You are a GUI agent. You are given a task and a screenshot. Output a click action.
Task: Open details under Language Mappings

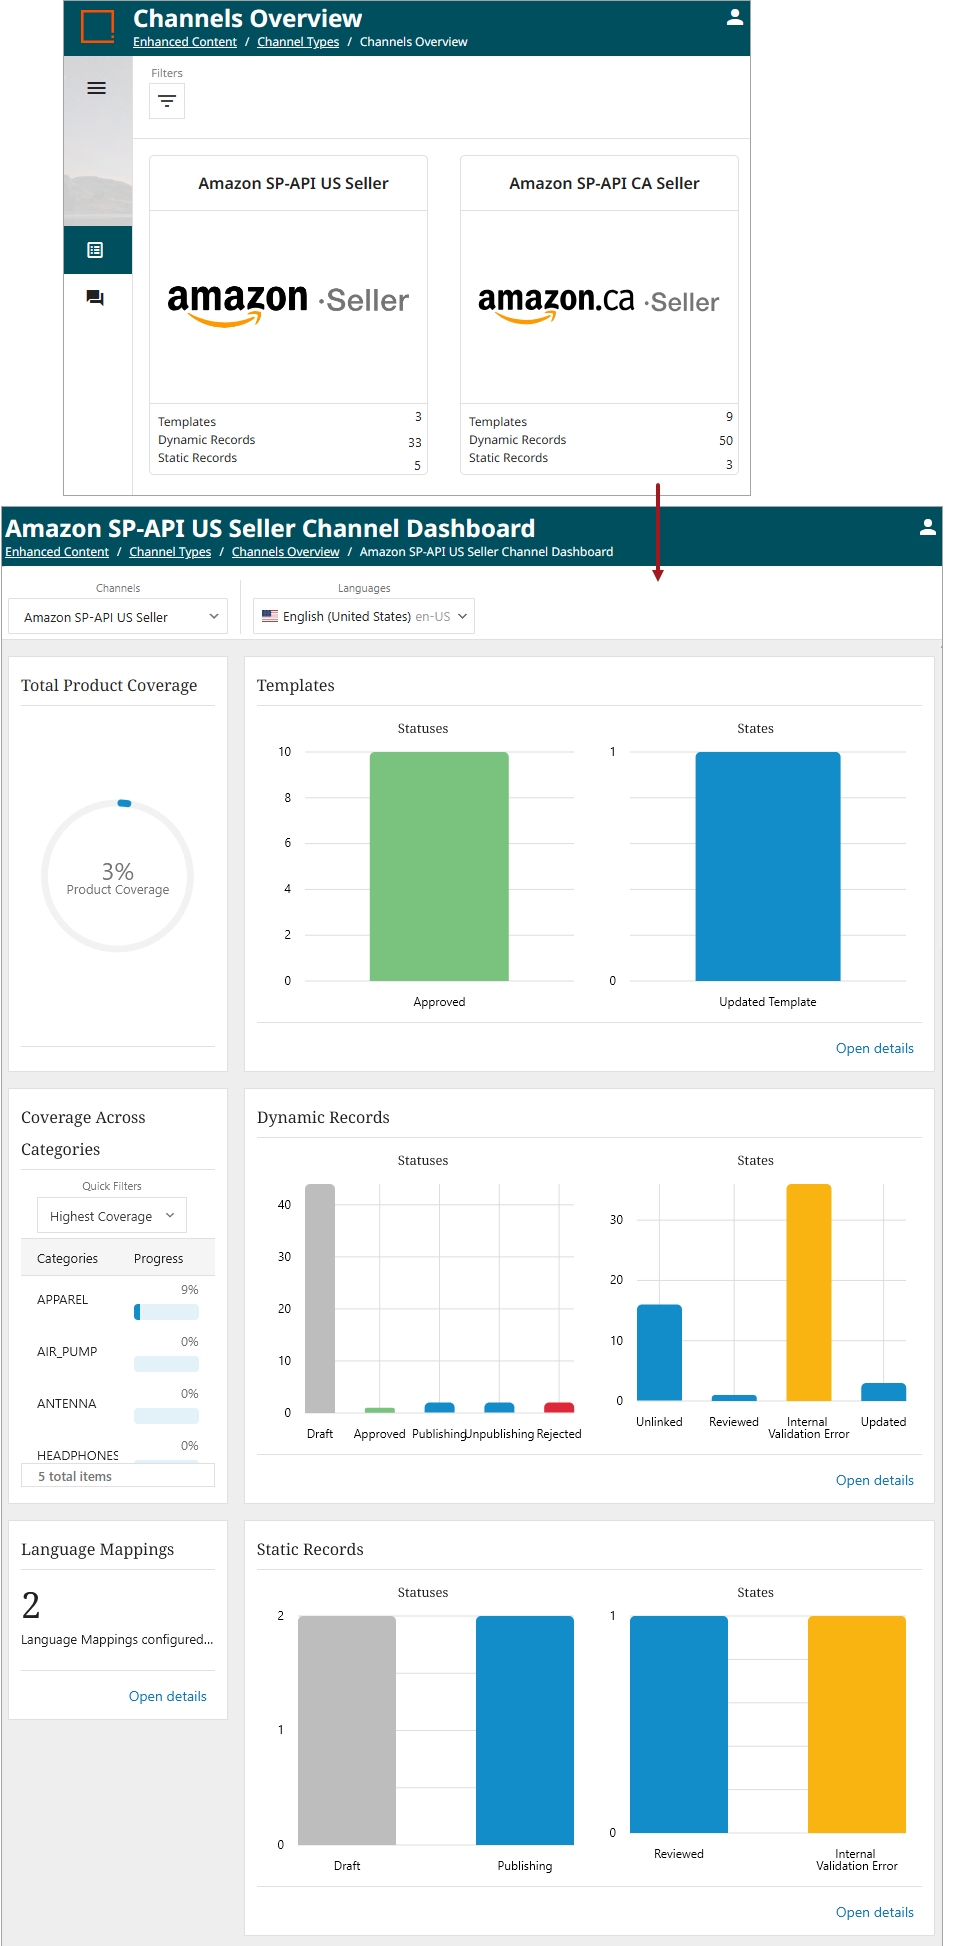(x=167, y=1696)
